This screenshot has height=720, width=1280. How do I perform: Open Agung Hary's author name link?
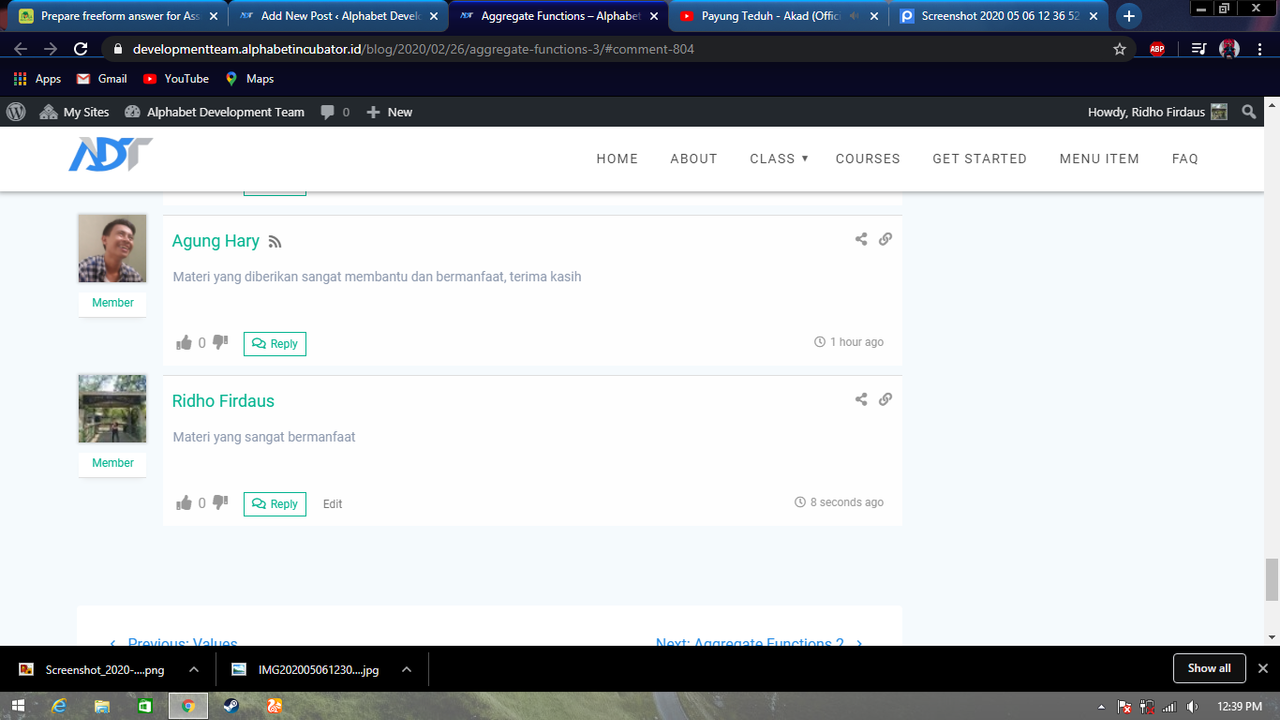[x=216, y=241]
